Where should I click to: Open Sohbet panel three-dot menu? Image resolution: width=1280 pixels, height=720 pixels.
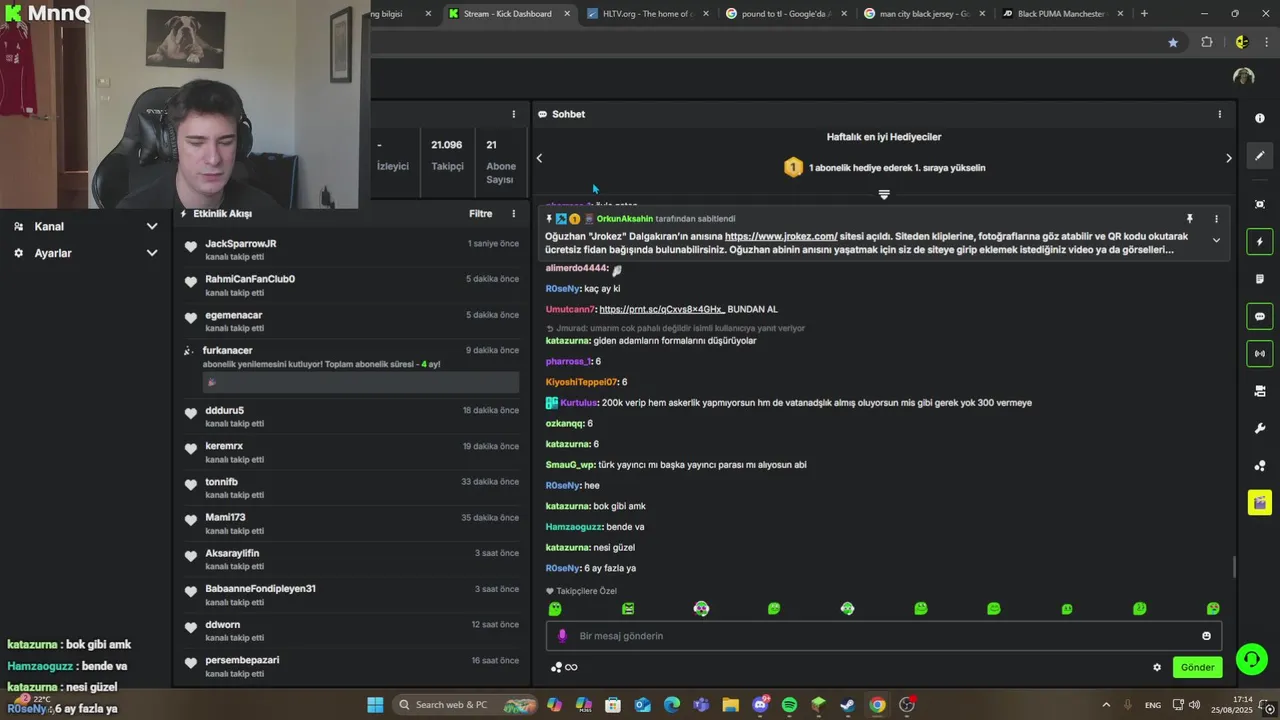pos(1219,114)
